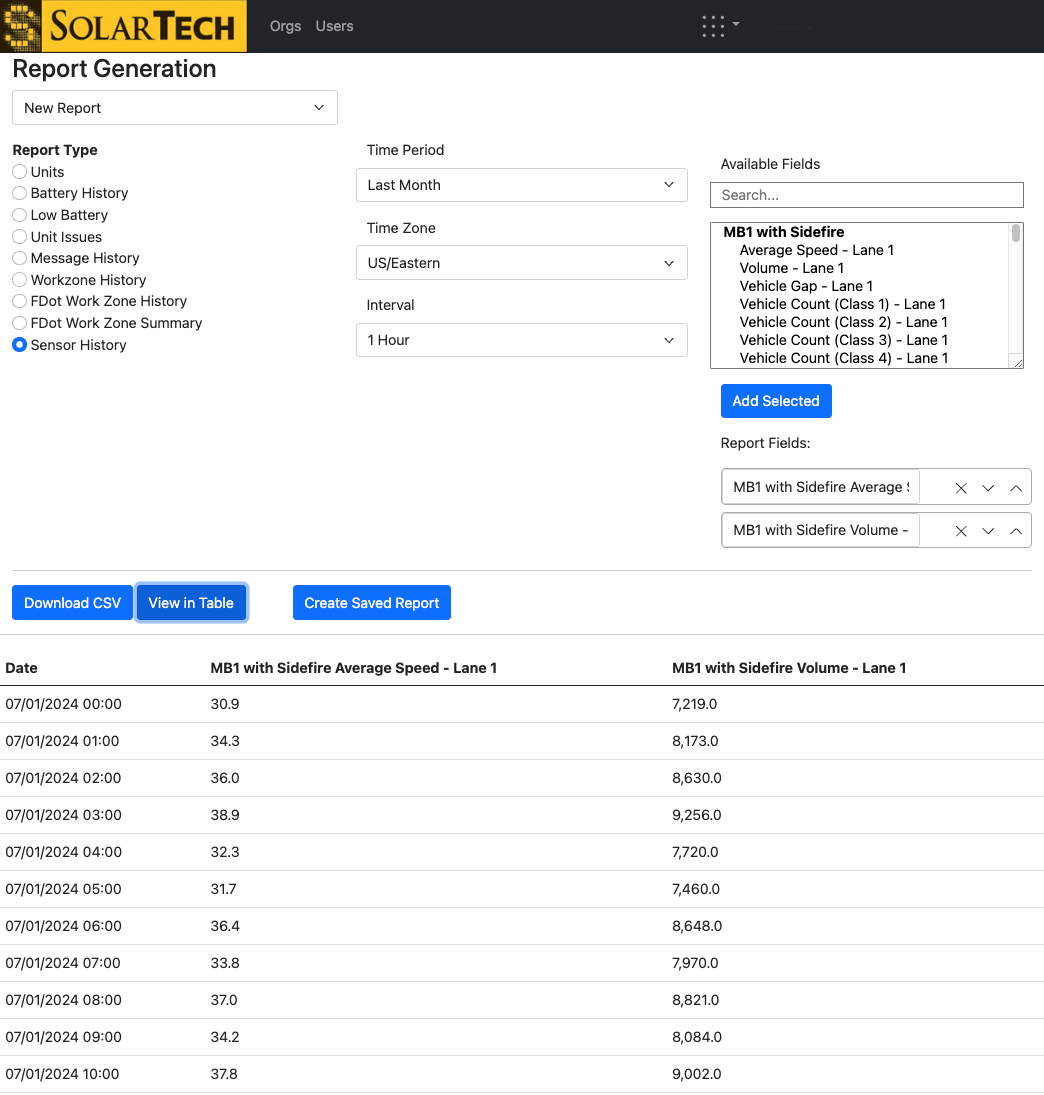Open the Time Zone dropdown
Image resolution: width=1044 pixels, height=1095 pixels.
click(x=522, y=263)
